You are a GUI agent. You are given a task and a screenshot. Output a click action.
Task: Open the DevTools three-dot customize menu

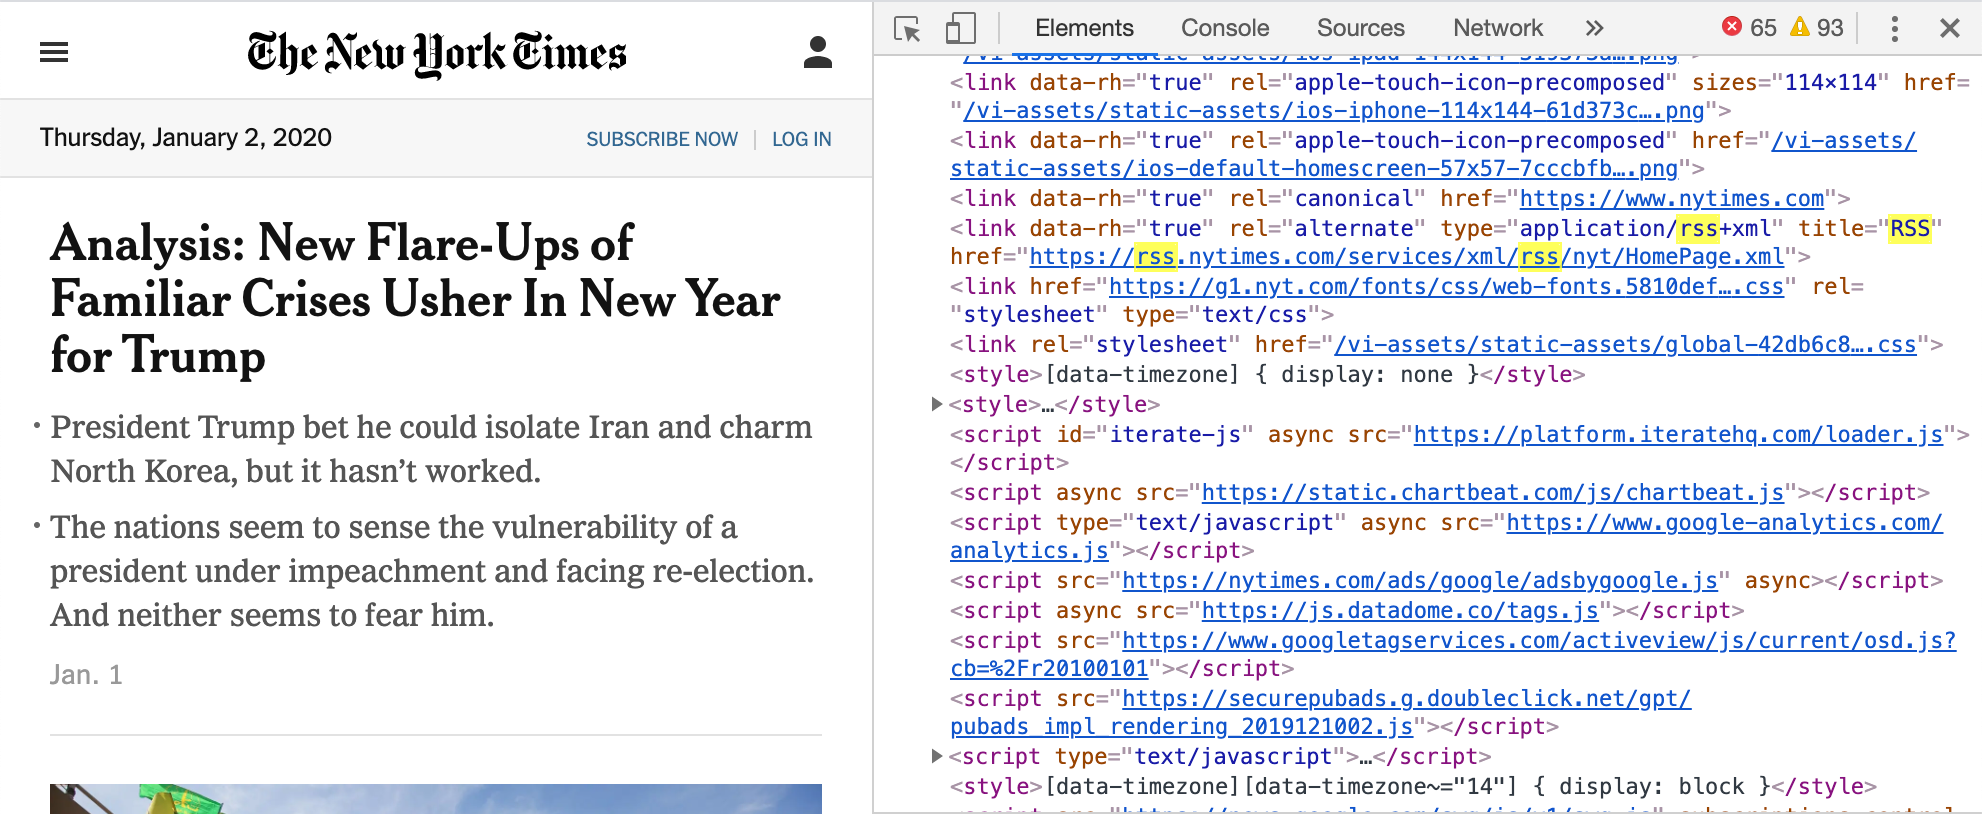[1894, 28]
